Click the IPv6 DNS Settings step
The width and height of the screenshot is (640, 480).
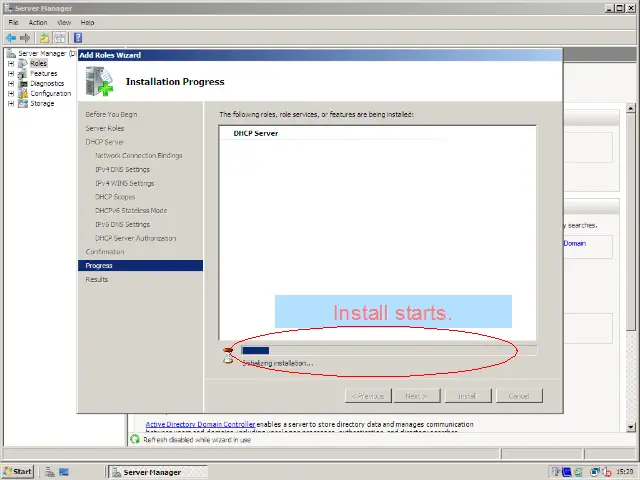[x=122, y=224]
